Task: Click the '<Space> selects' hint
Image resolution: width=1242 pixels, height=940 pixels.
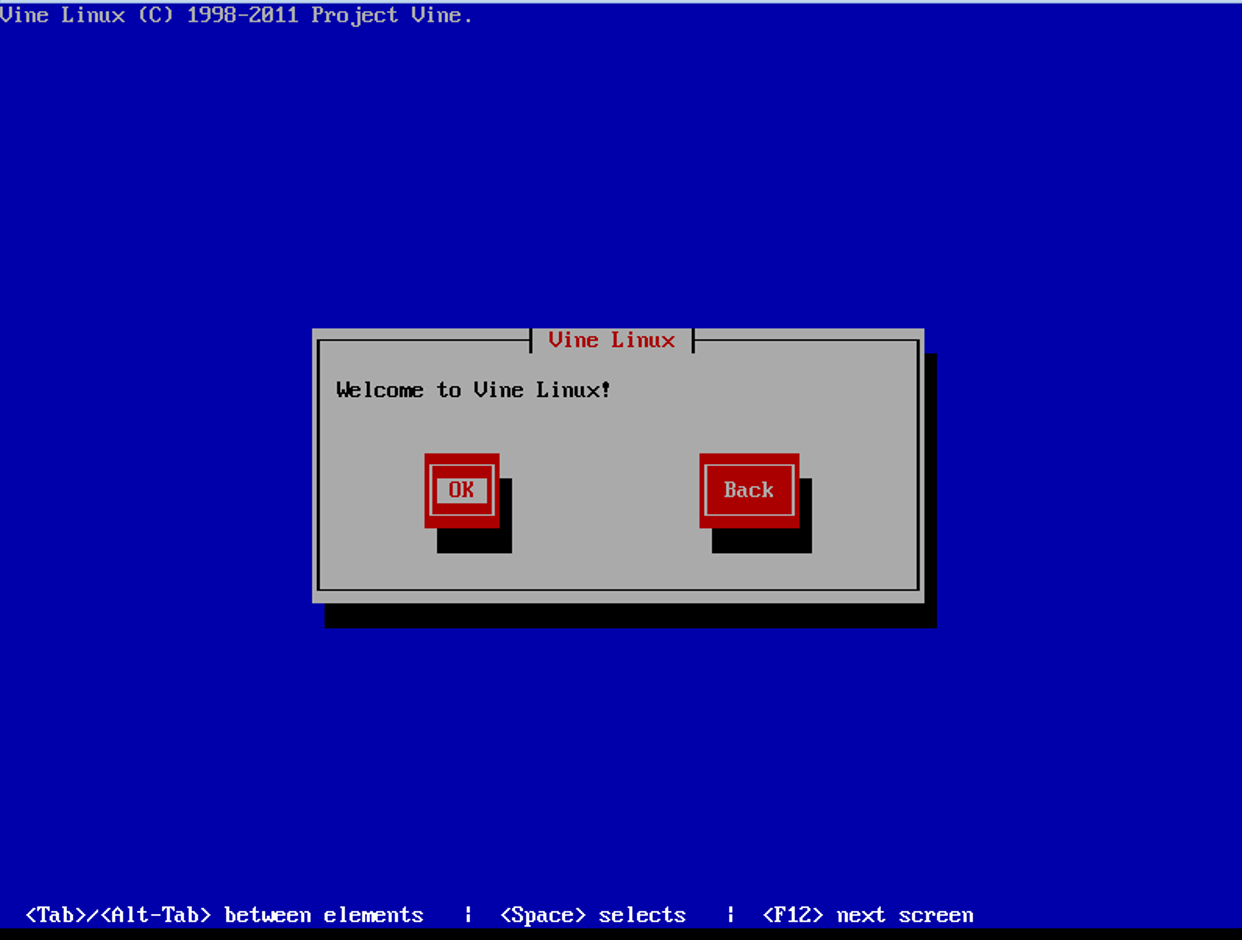Action: [593, 915]
